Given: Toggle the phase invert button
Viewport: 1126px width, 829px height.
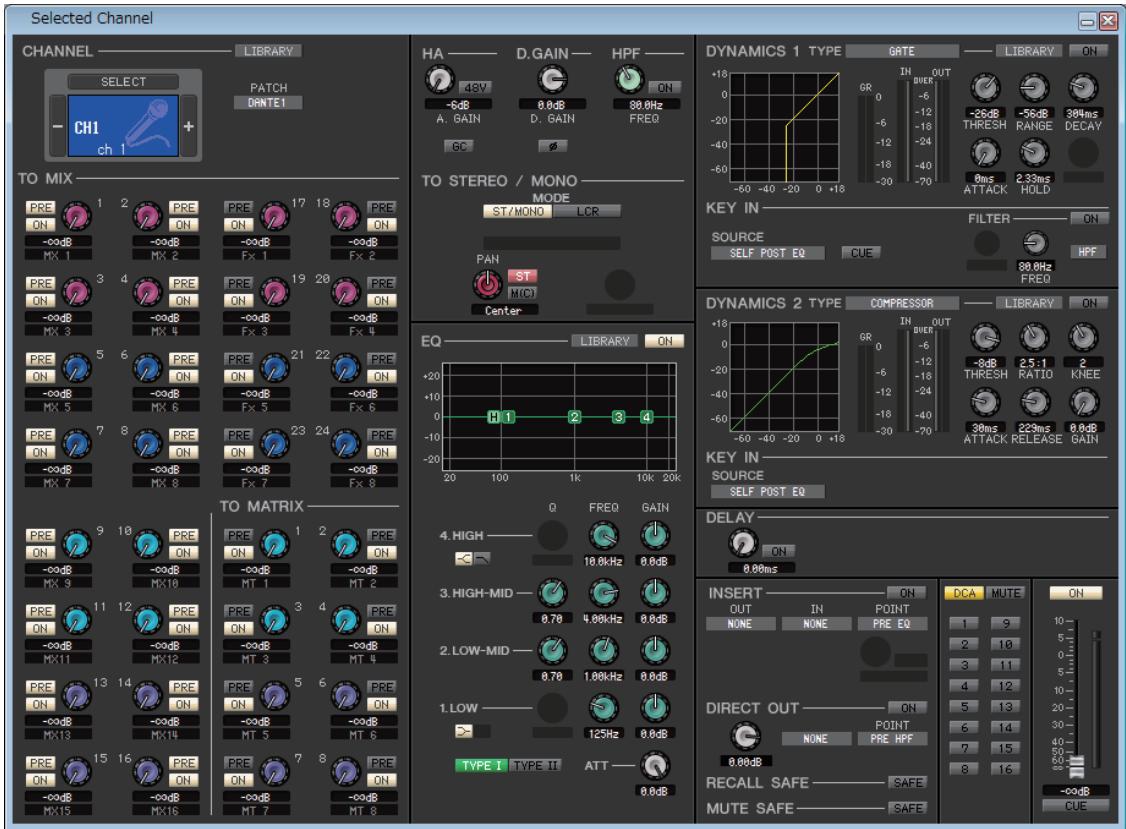Looking at the screenshot, I should (552, 146).
